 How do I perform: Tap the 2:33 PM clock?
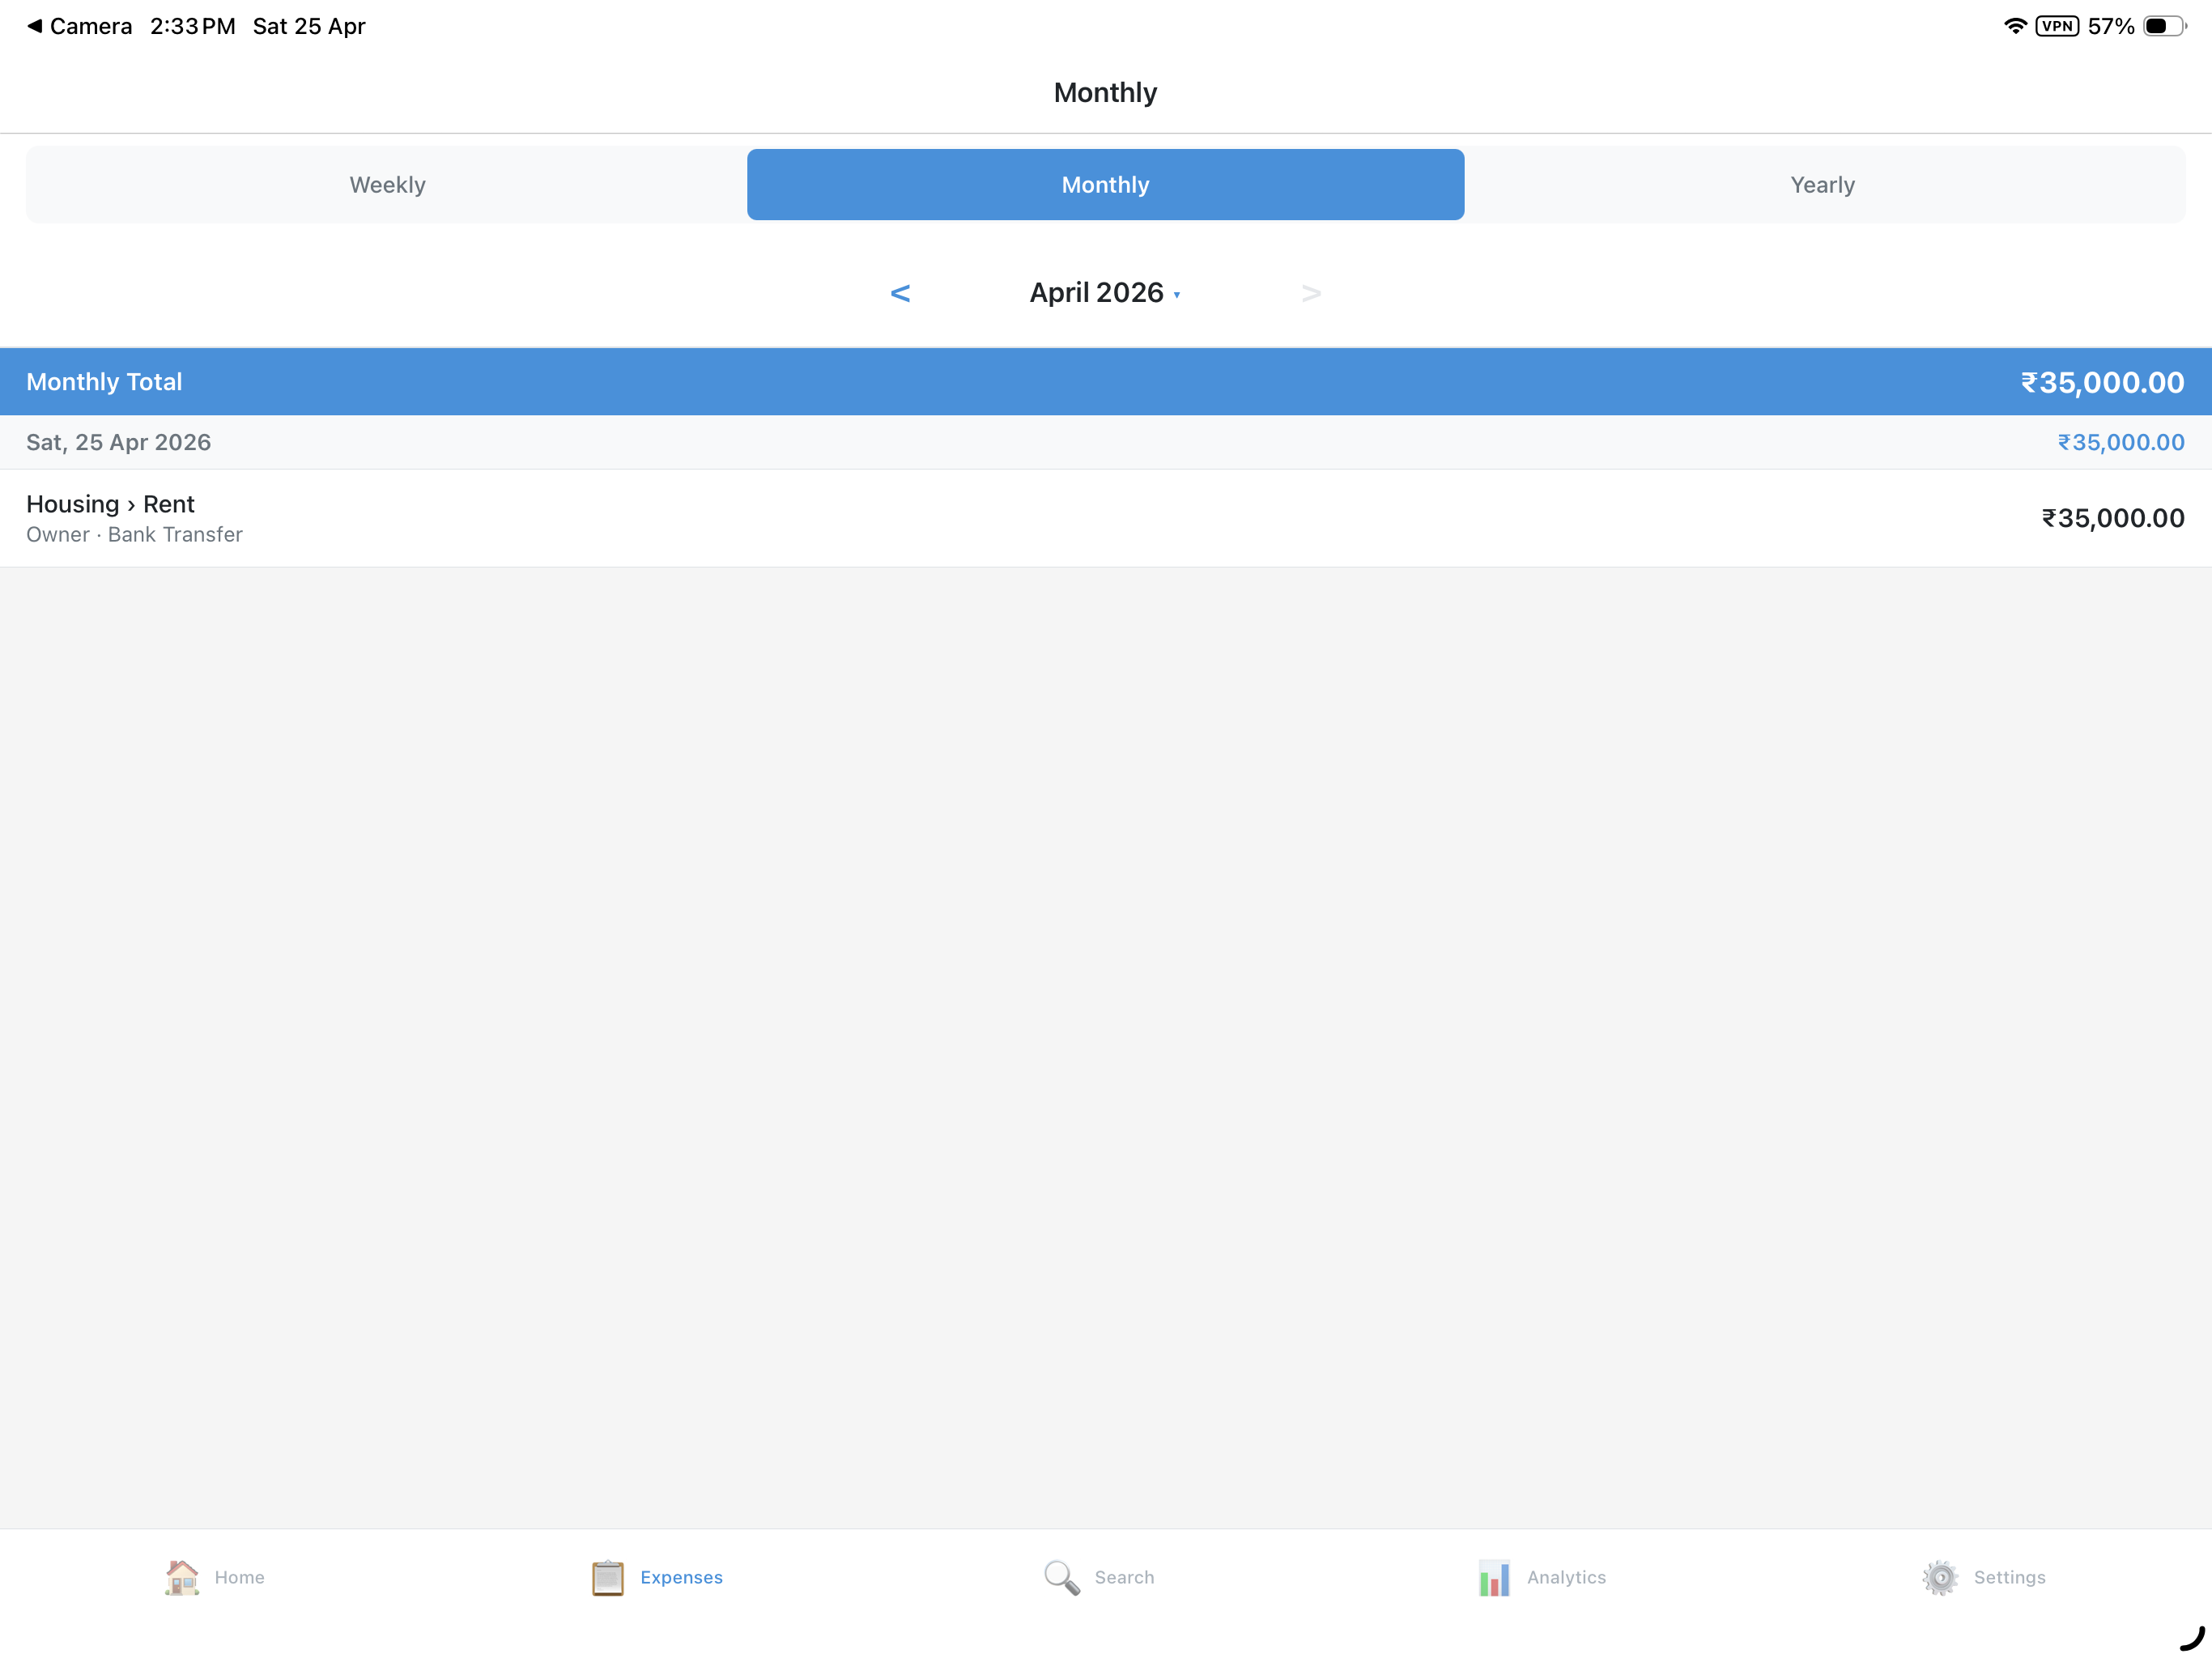click(x=193, y=26)
